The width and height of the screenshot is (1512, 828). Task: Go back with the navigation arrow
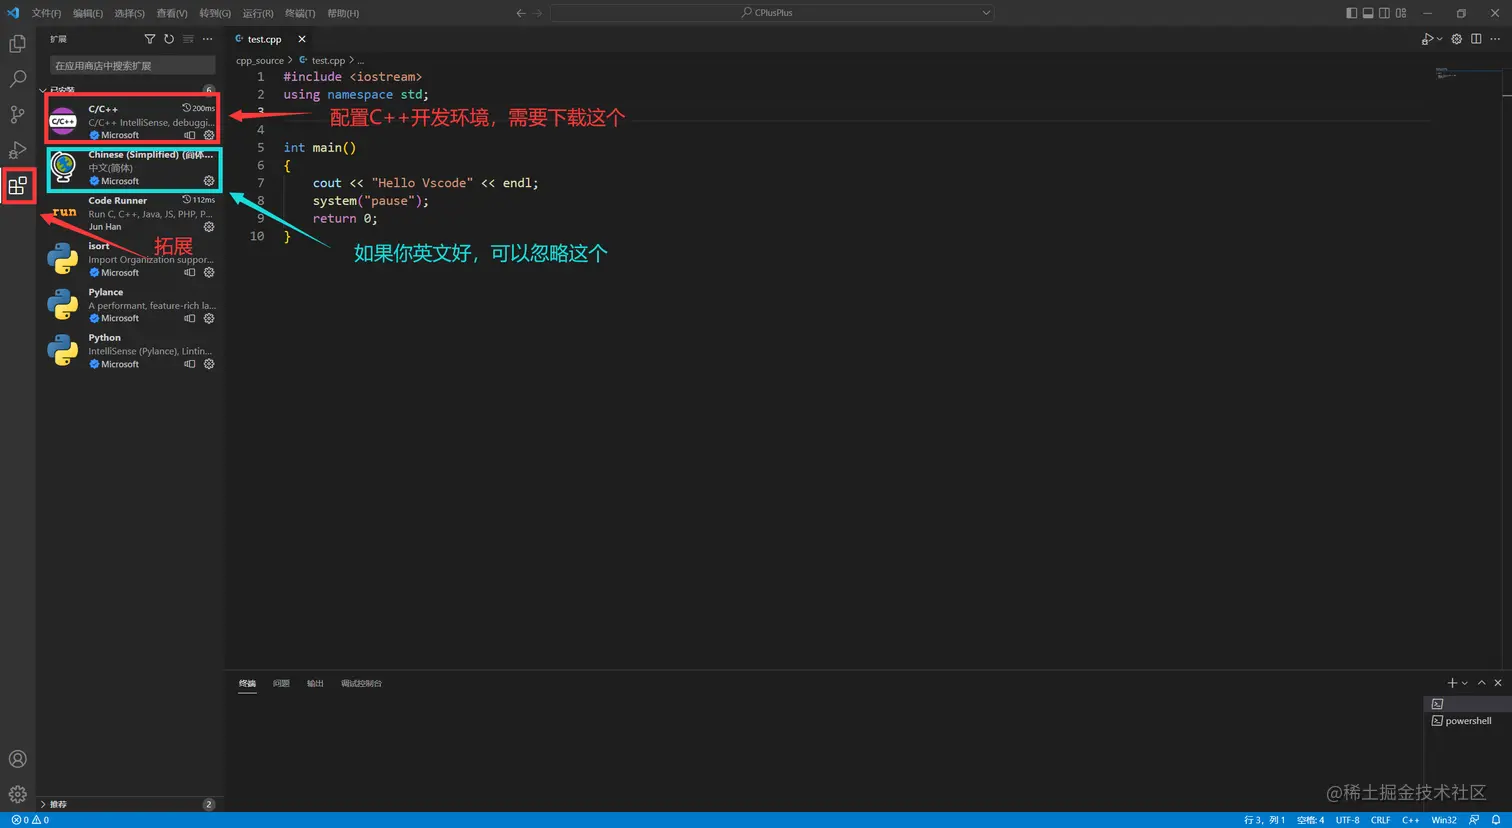[520, 13]
